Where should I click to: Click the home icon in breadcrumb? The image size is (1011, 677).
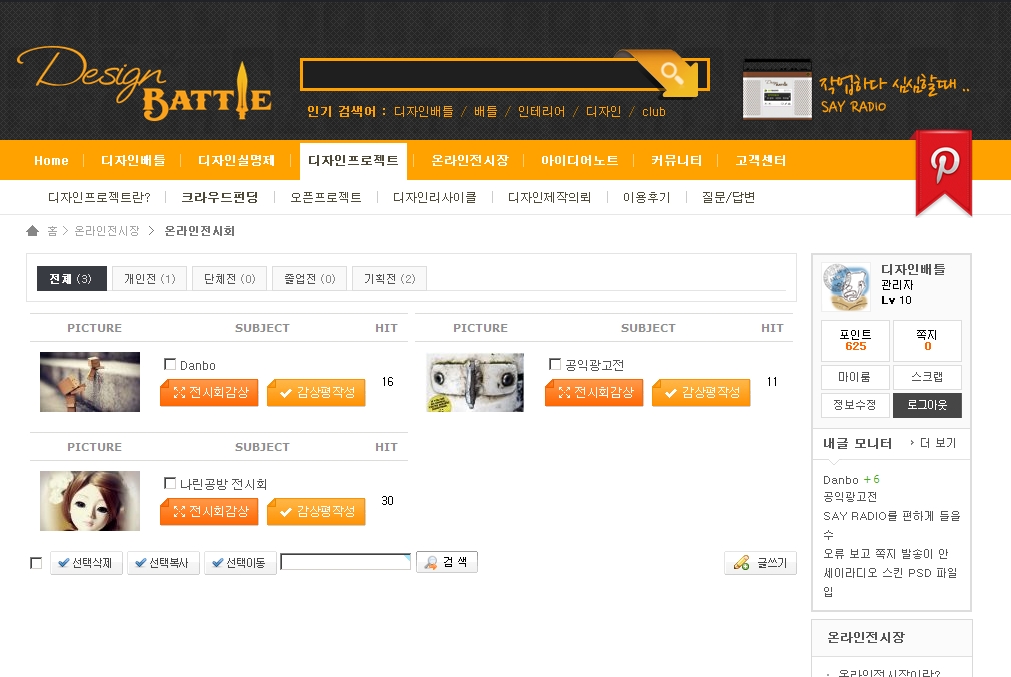click(x=33, y=231)
